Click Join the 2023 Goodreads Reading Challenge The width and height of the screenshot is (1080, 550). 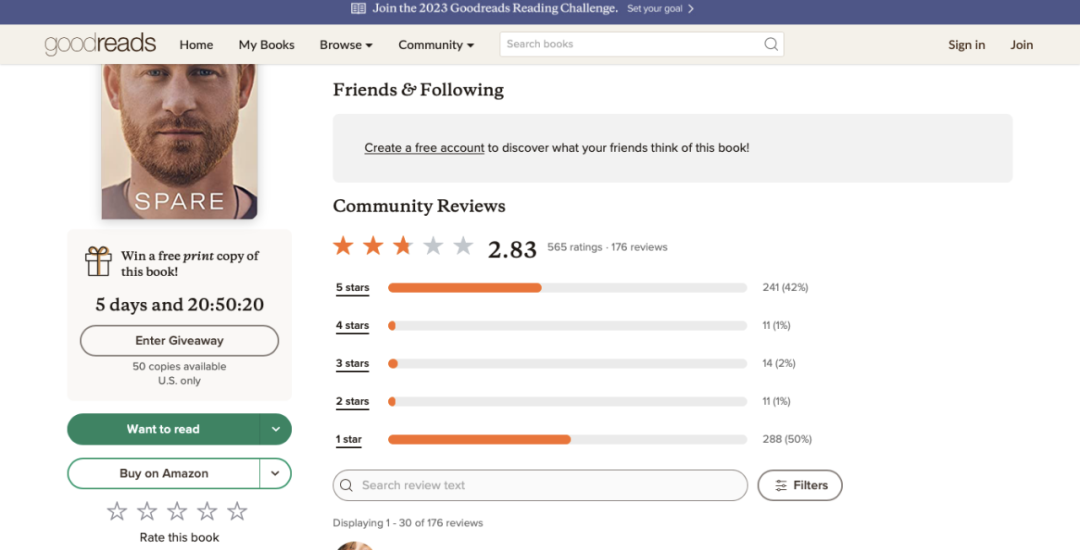[495, 8]
